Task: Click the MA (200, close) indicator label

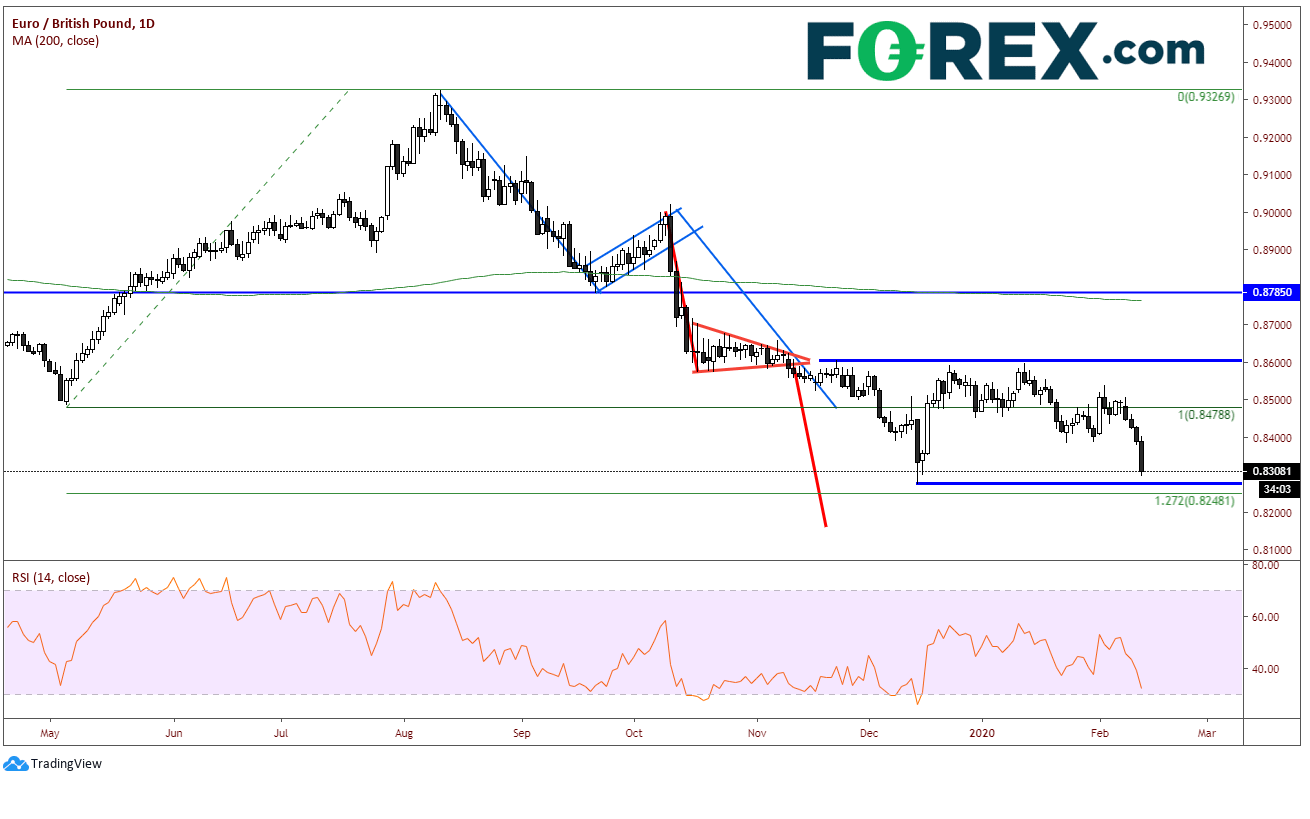Action: coord(56,40)
